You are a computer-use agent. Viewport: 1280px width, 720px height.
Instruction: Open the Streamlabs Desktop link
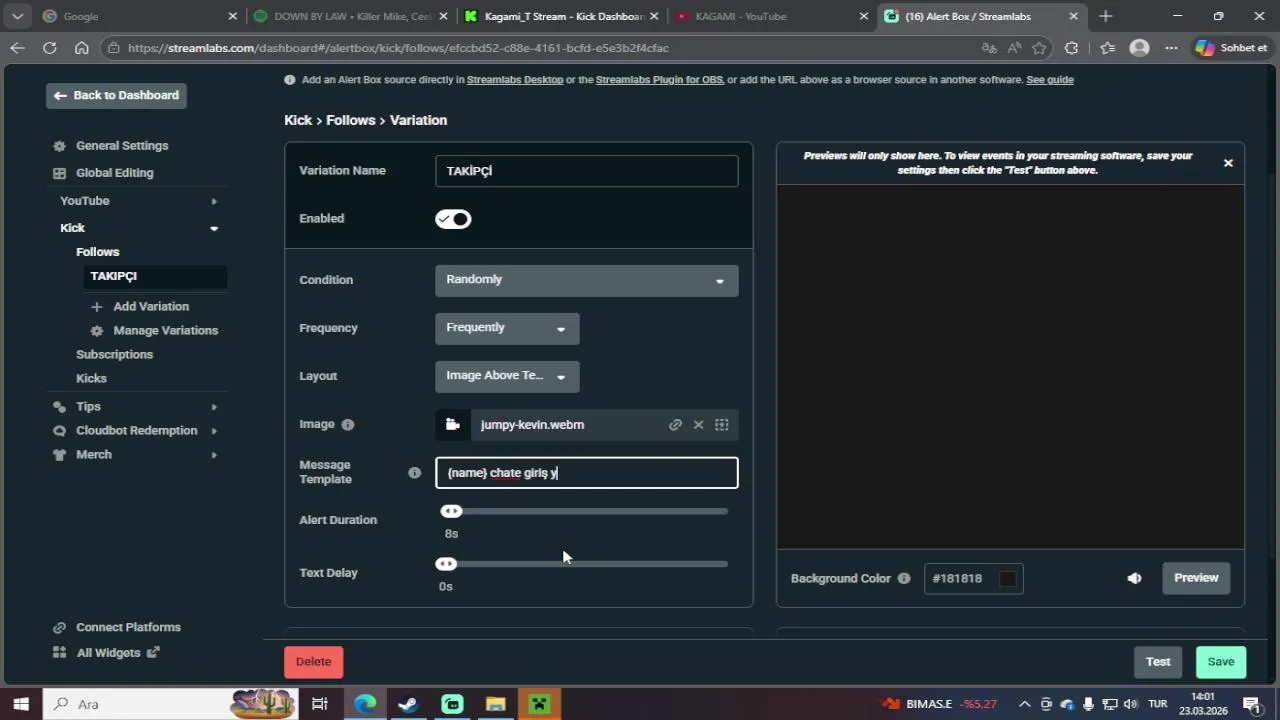515,80
